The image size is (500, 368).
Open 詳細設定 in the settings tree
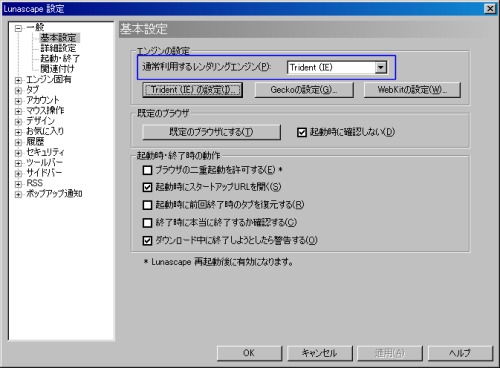click(58, 48)
